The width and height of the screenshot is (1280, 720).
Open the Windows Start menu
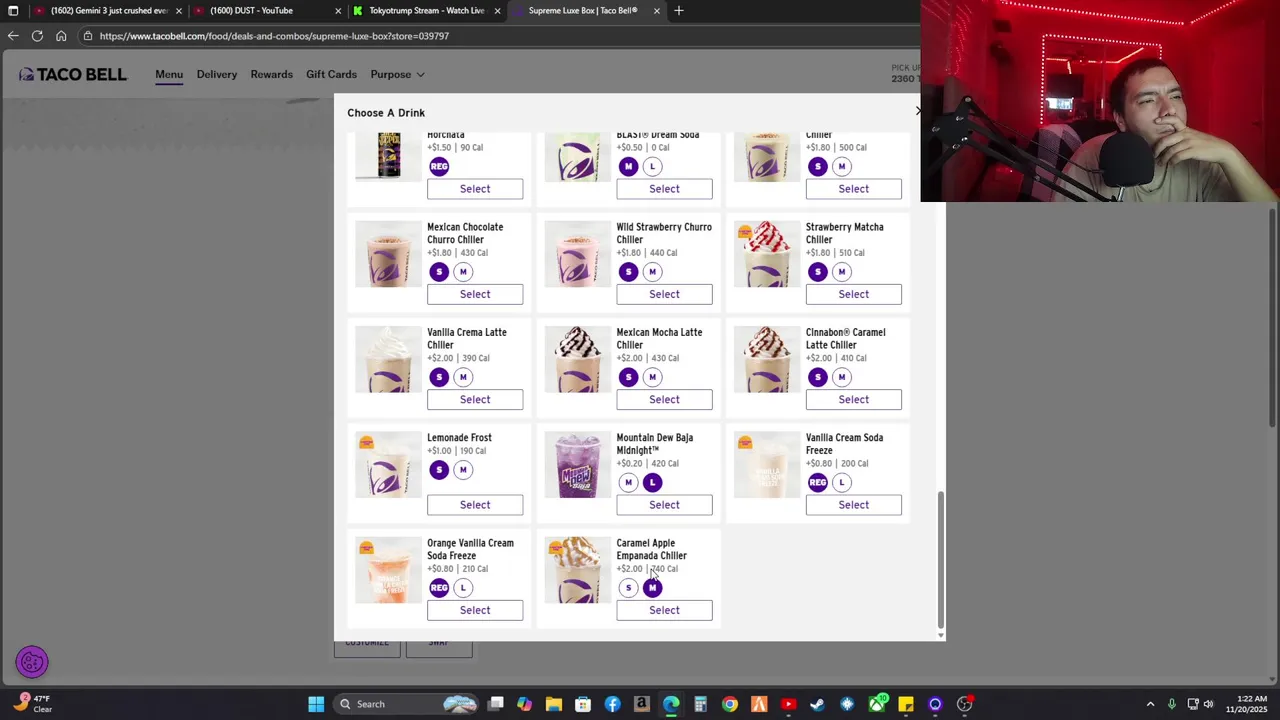(316, 704)
